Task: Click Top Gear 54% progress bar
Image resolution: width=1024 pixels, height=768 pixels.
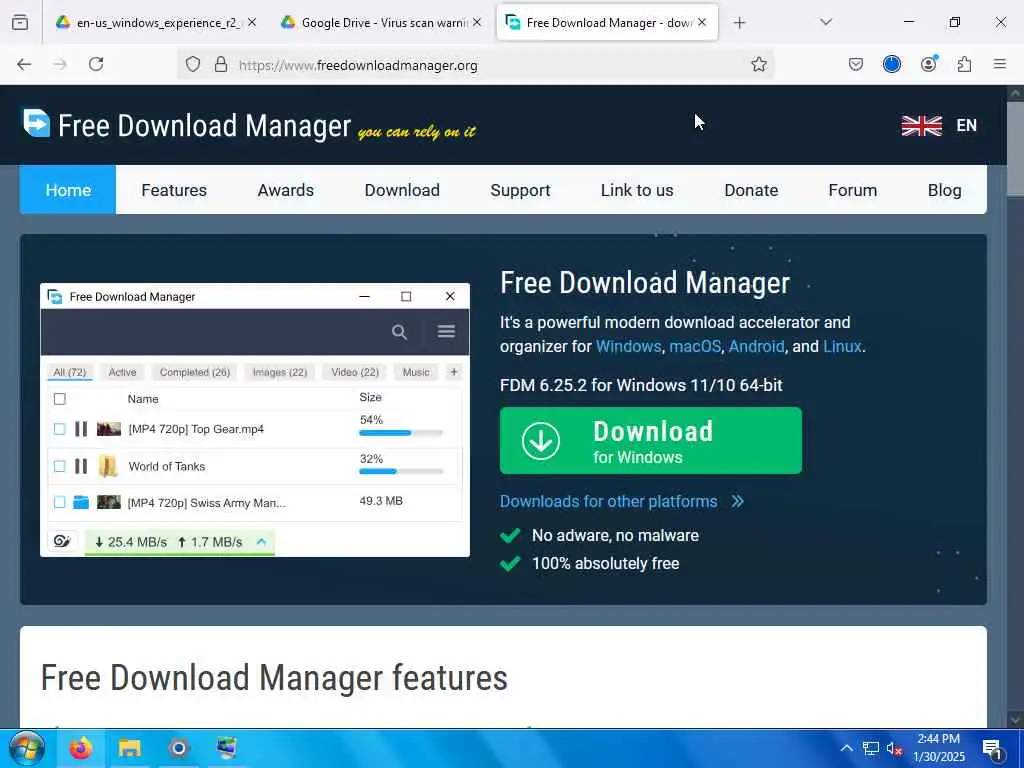Action: 401,433
